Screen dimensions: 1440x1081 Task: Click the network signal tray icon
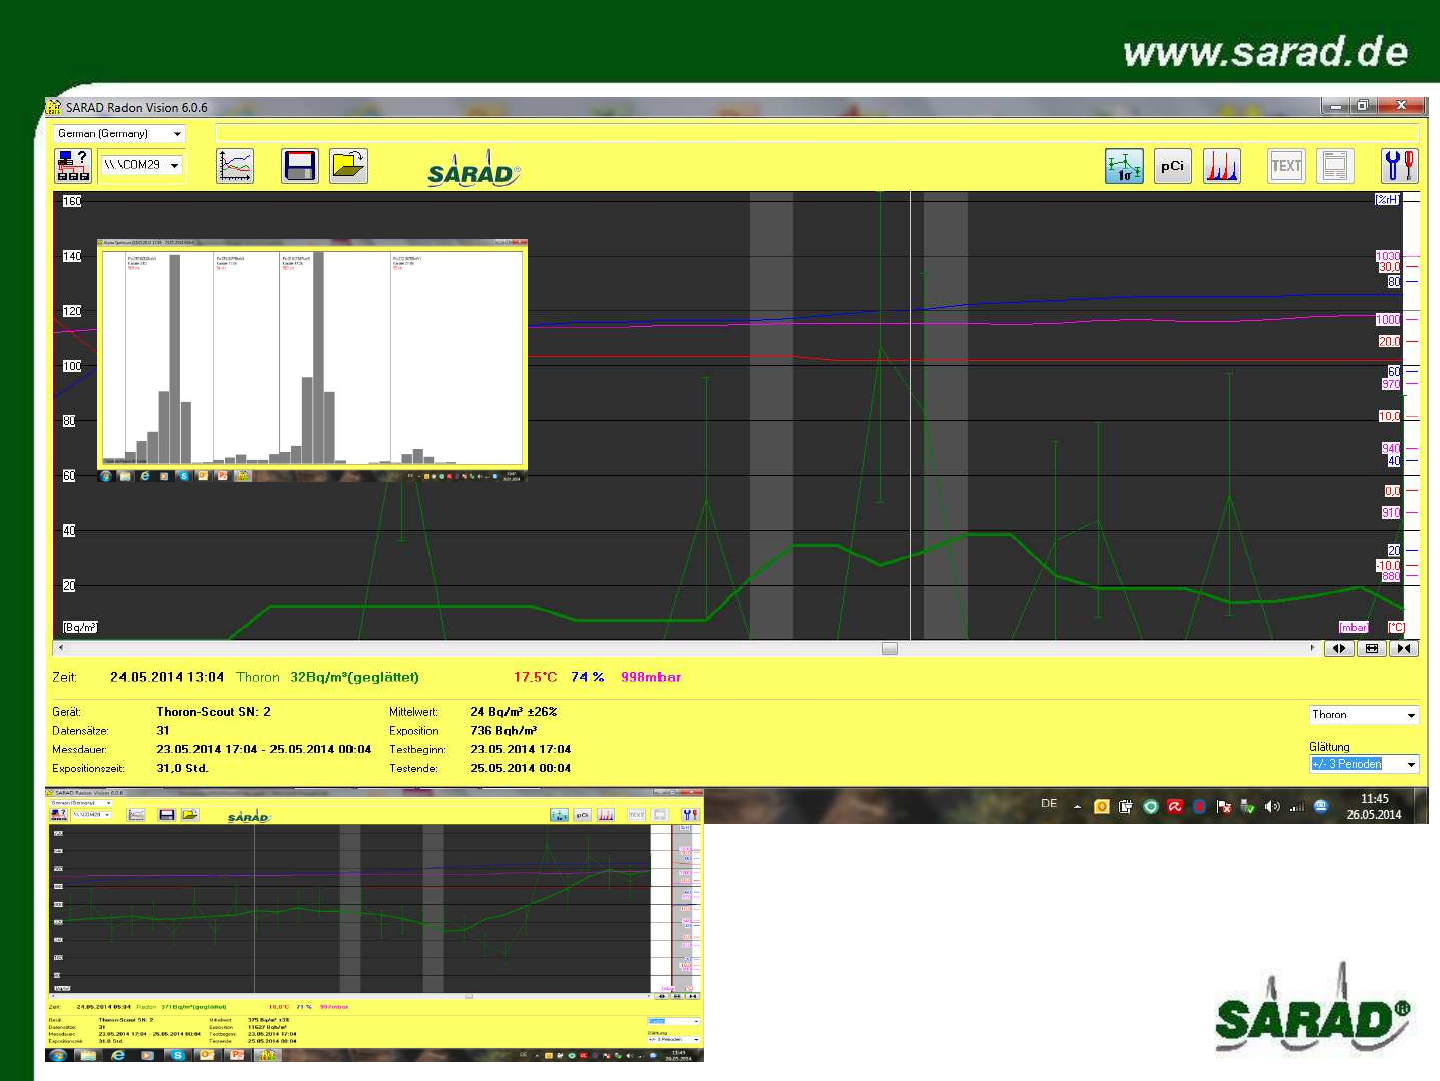tap(1297, 806)
